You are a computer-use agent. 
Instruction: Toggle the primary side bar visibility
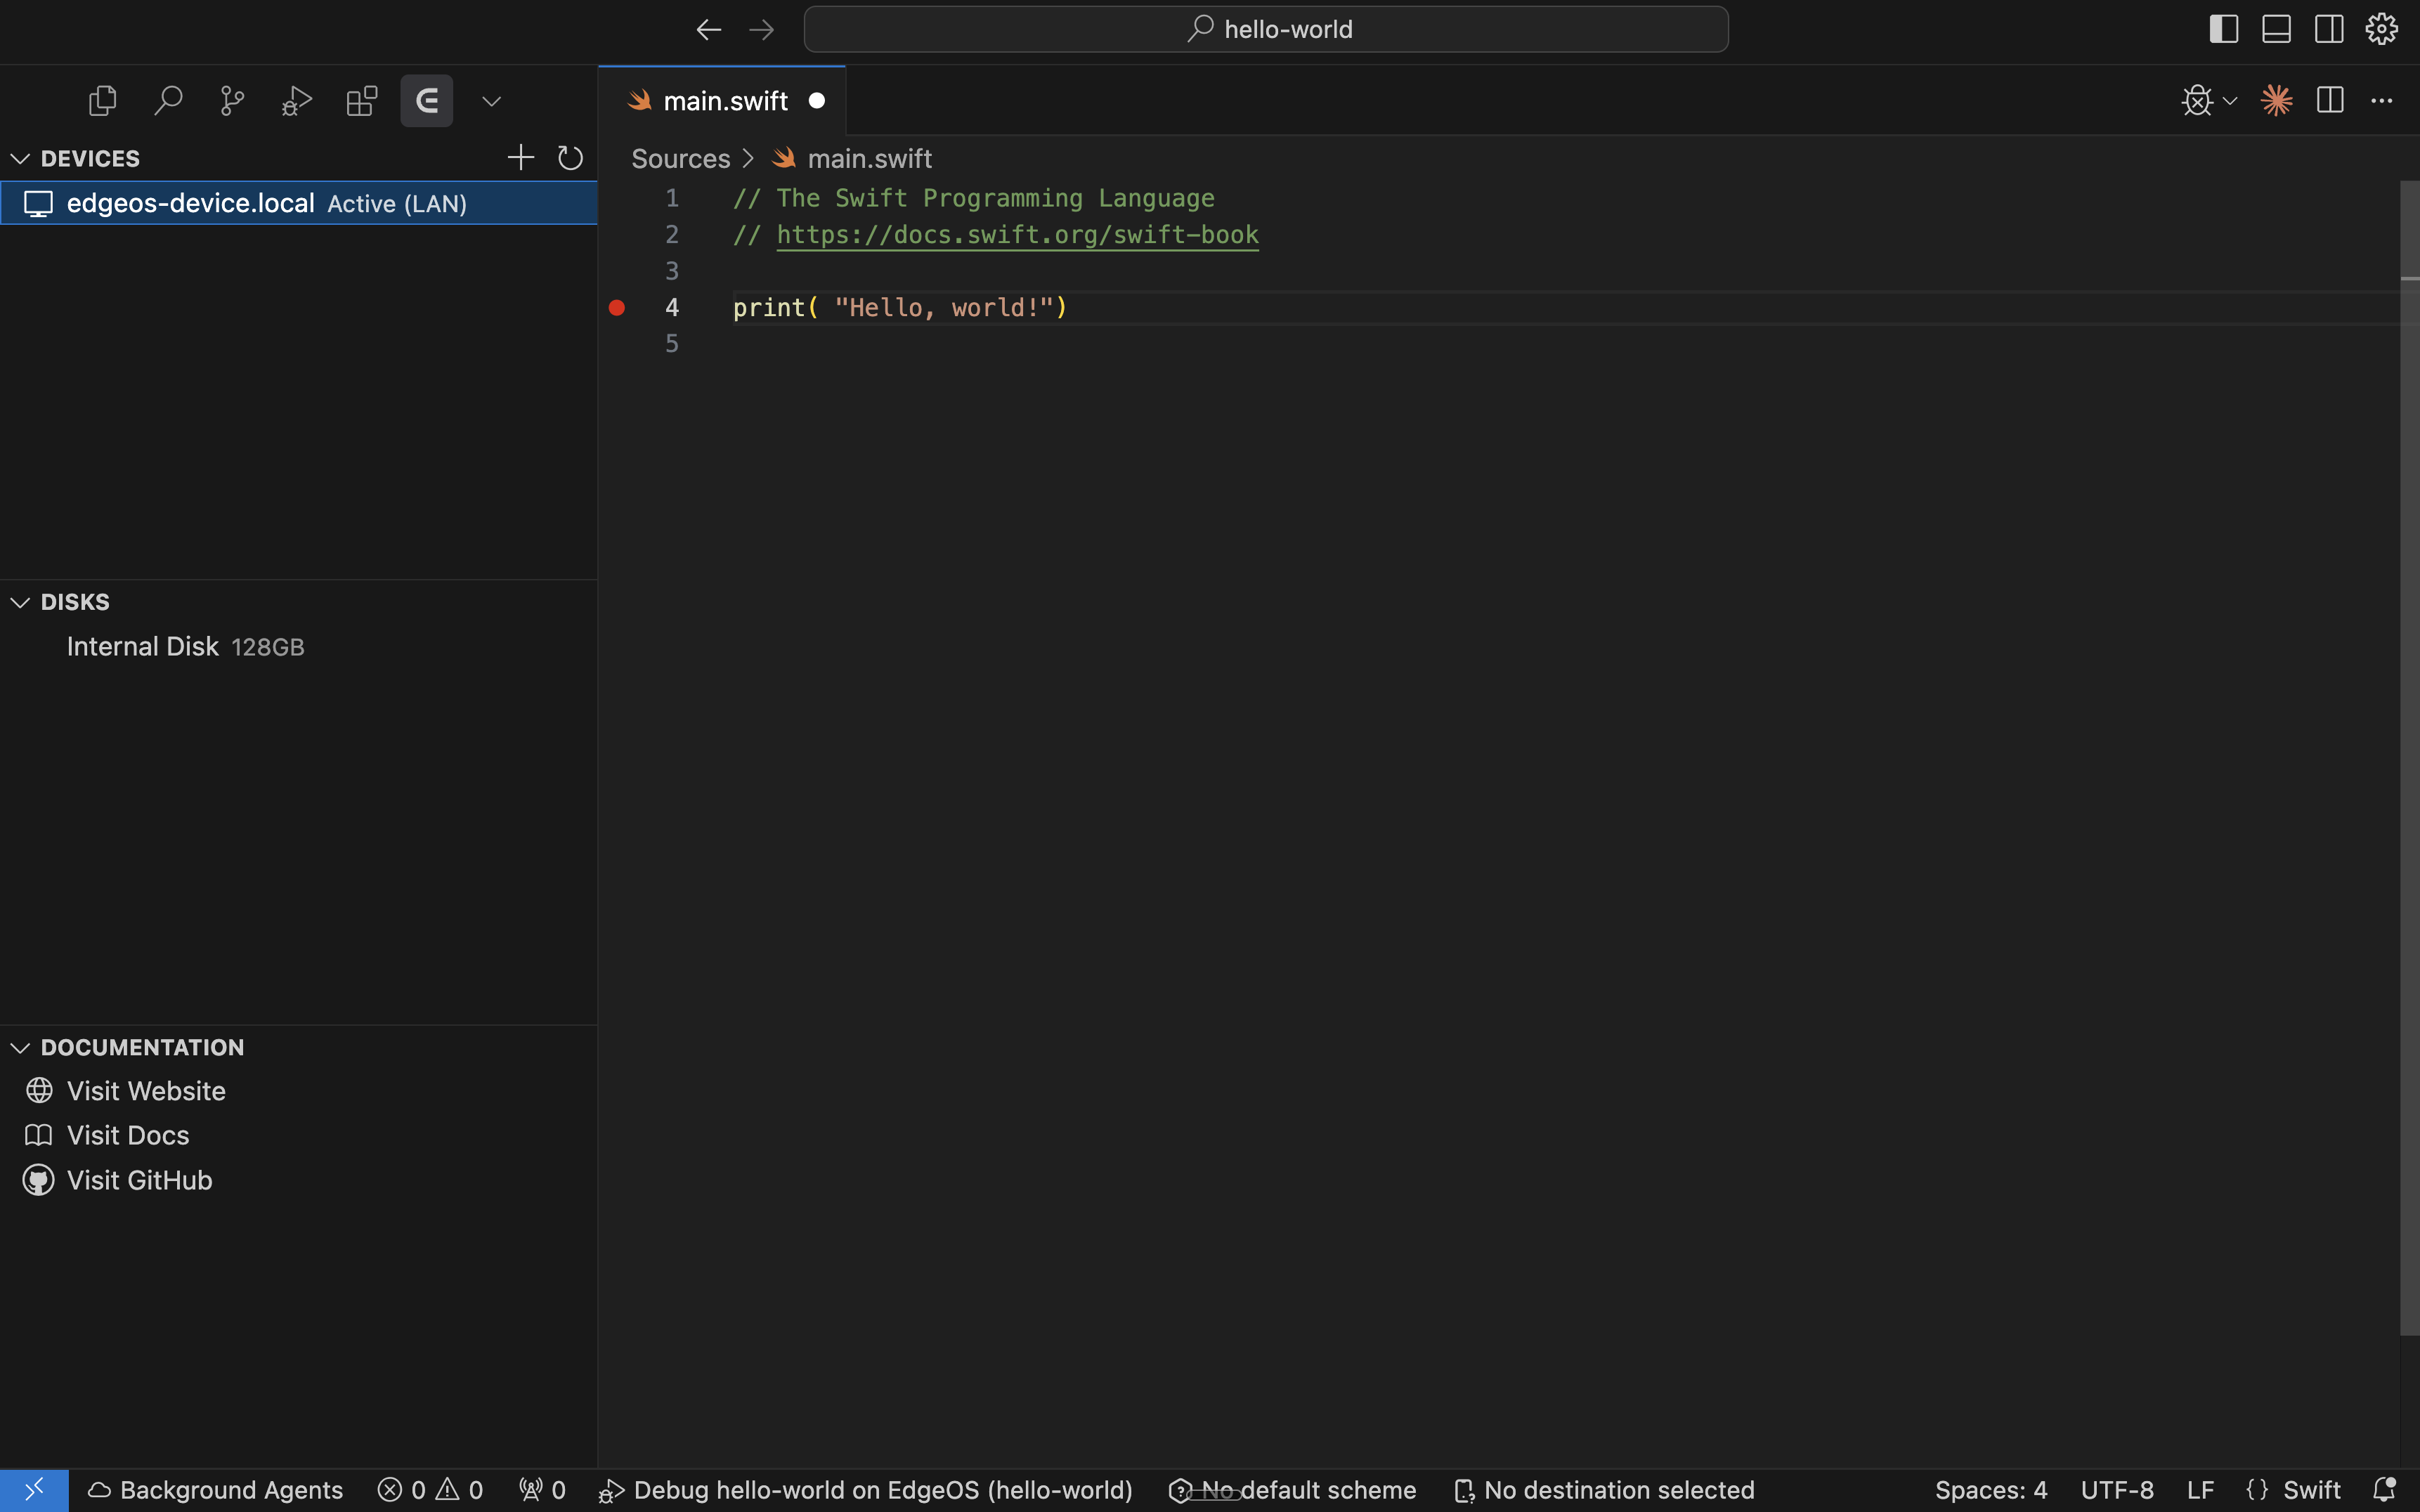pos(2223,29)
